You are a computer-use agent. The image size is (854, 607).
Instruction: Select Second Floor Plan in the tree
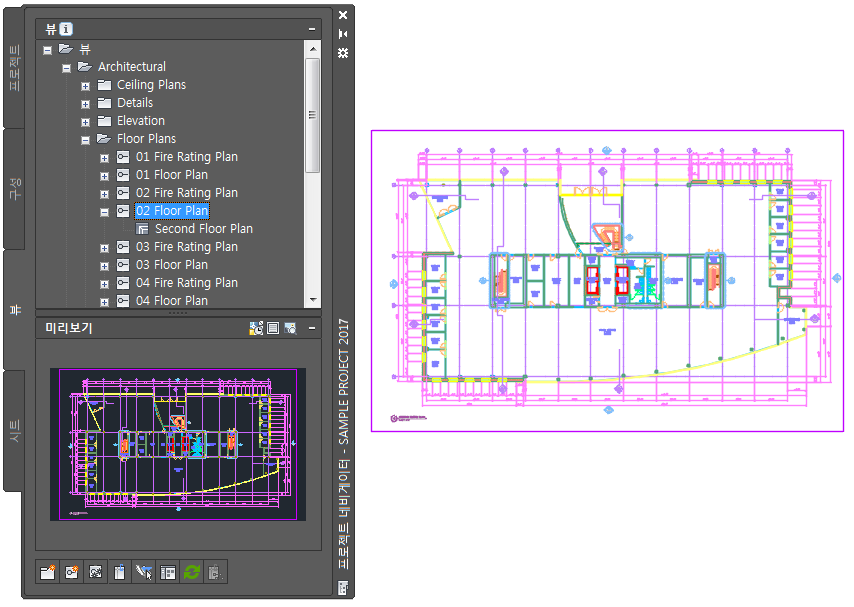click(x=204, y=229)
